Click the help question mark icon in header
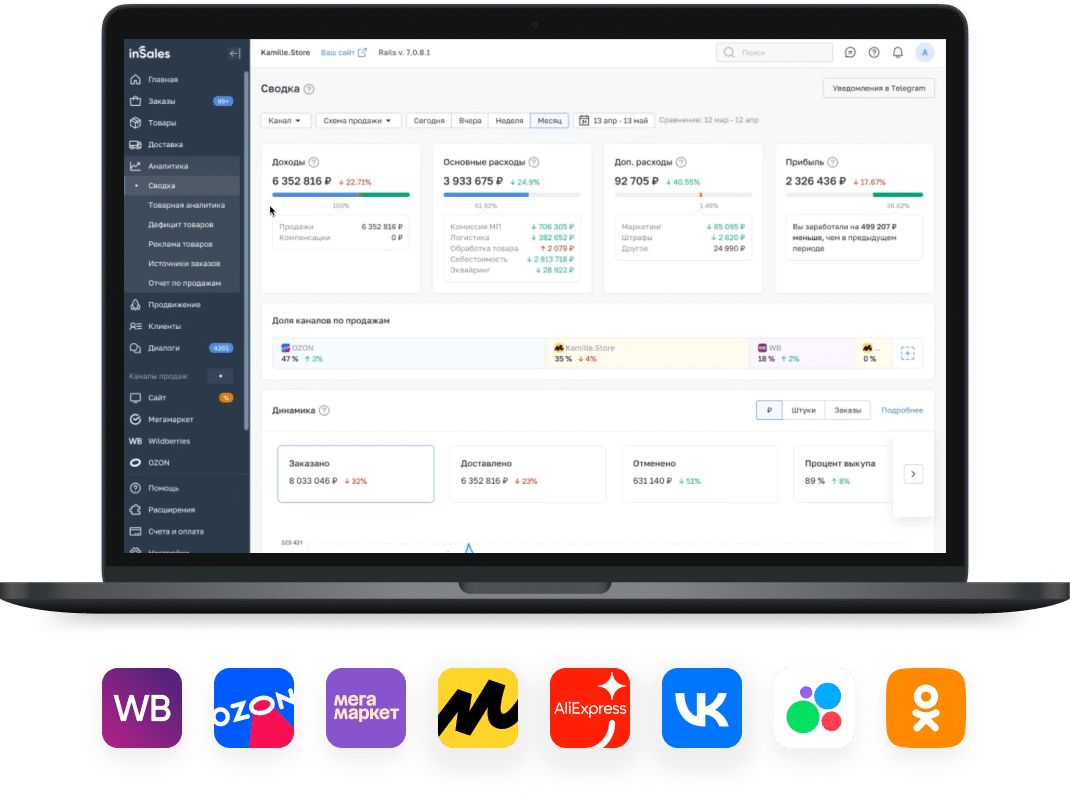This screenshot has height=796, width=1070. [874, 53]
